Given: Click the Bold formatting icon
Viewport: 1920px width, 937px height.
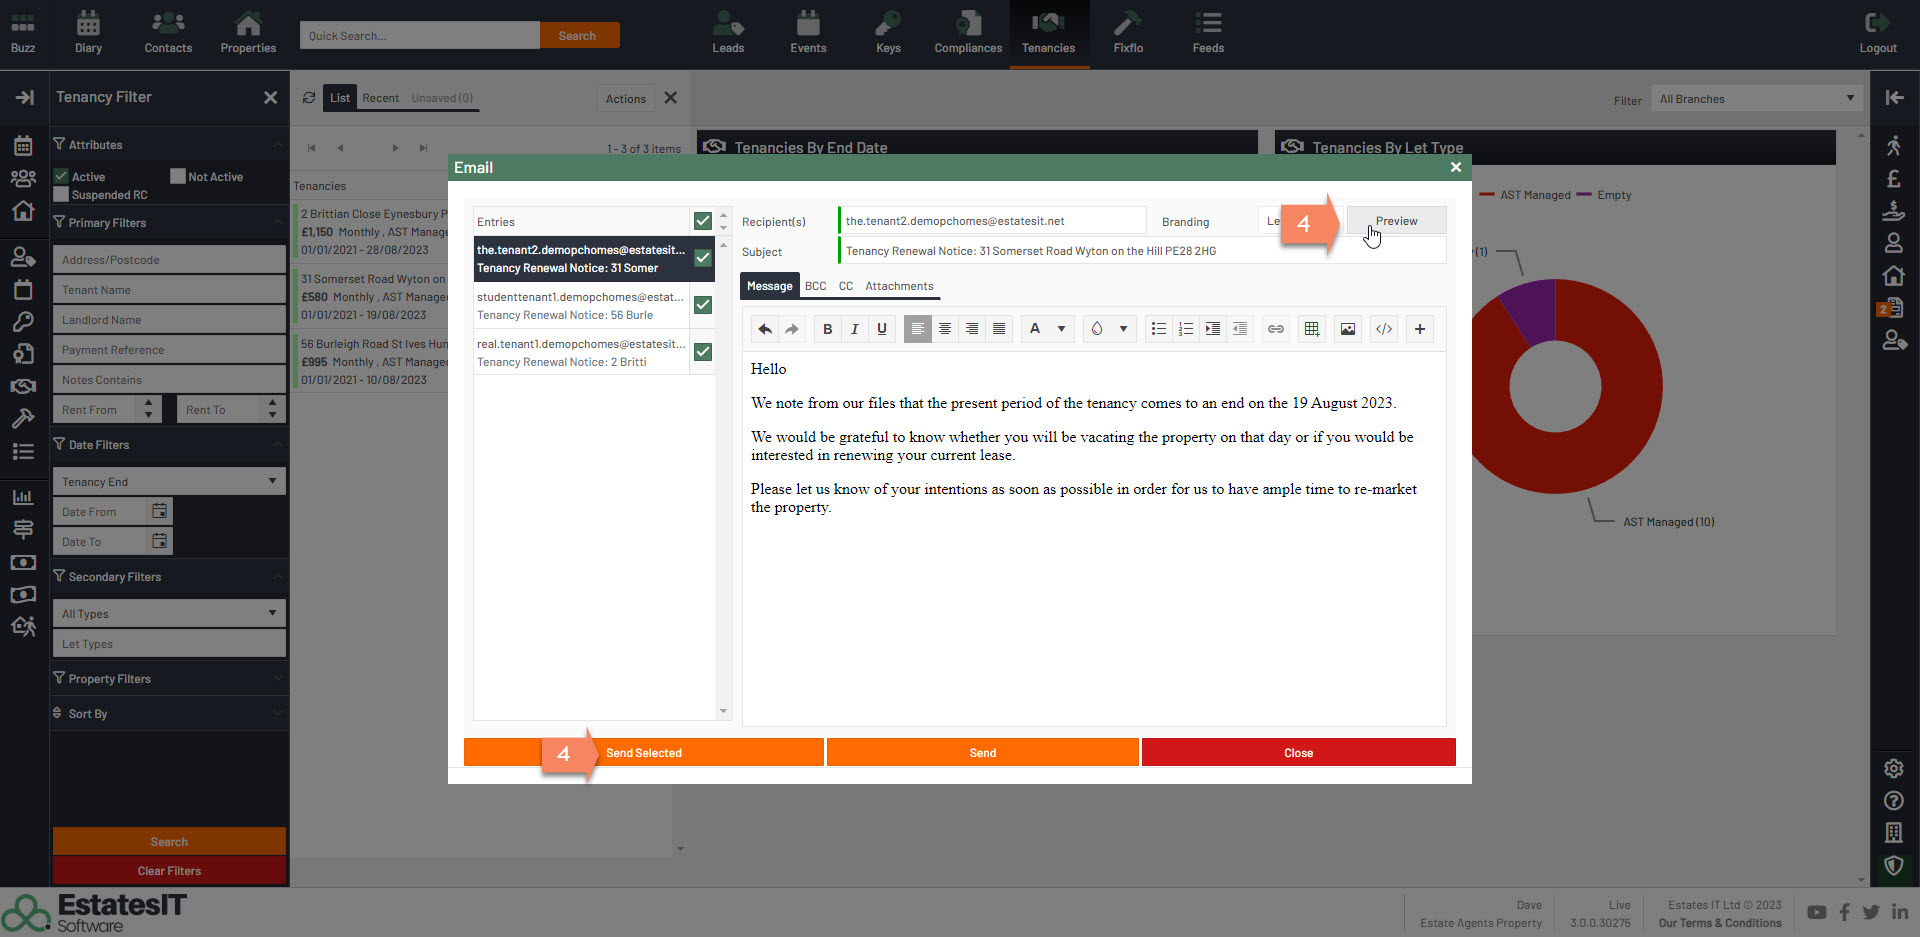Looking at the screenshot, I should click(x=827, y=329).
